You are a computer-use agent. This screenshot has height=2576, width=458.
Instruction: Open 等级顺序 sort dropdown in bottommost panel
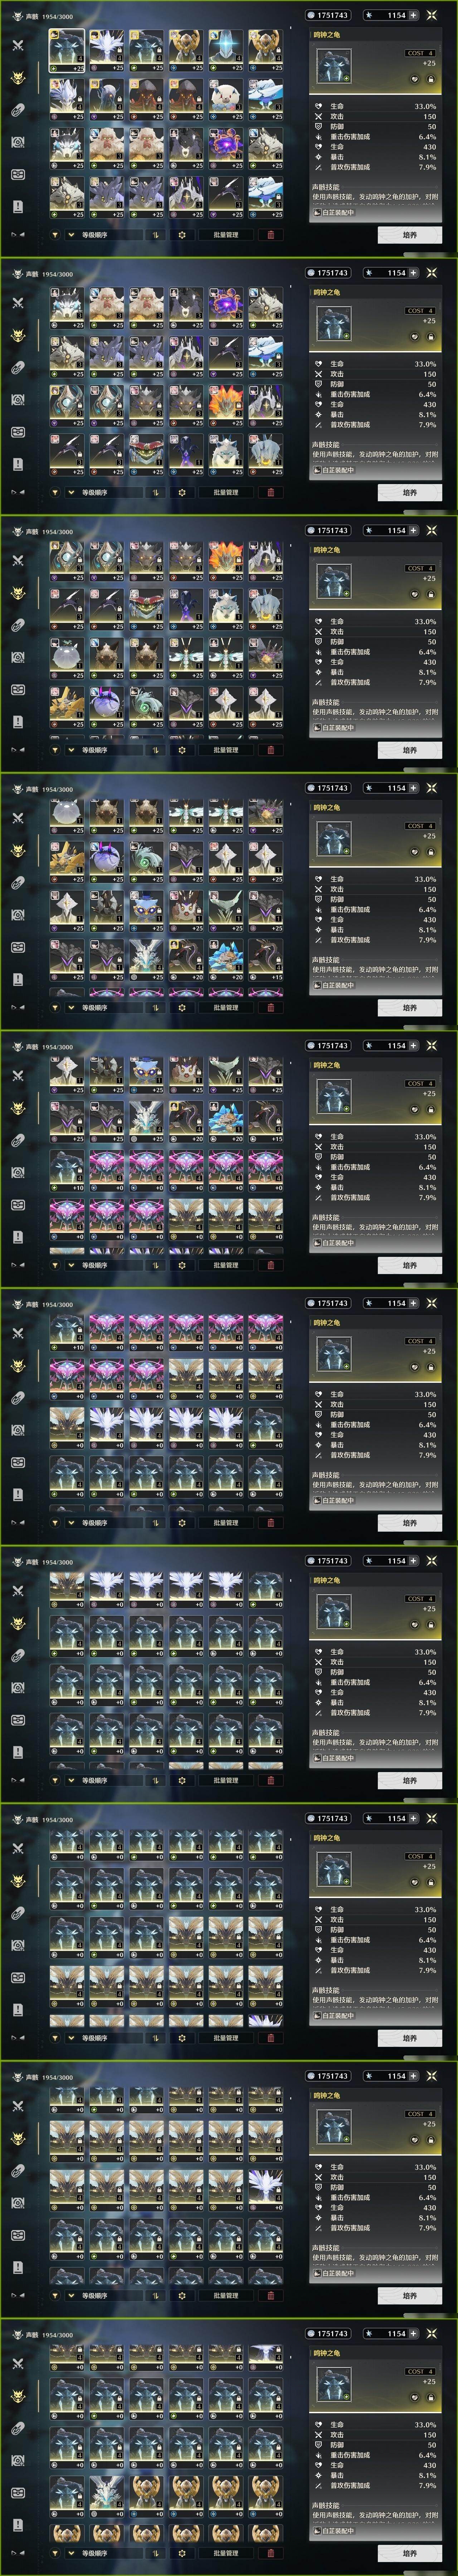(x=95, y=2553)
